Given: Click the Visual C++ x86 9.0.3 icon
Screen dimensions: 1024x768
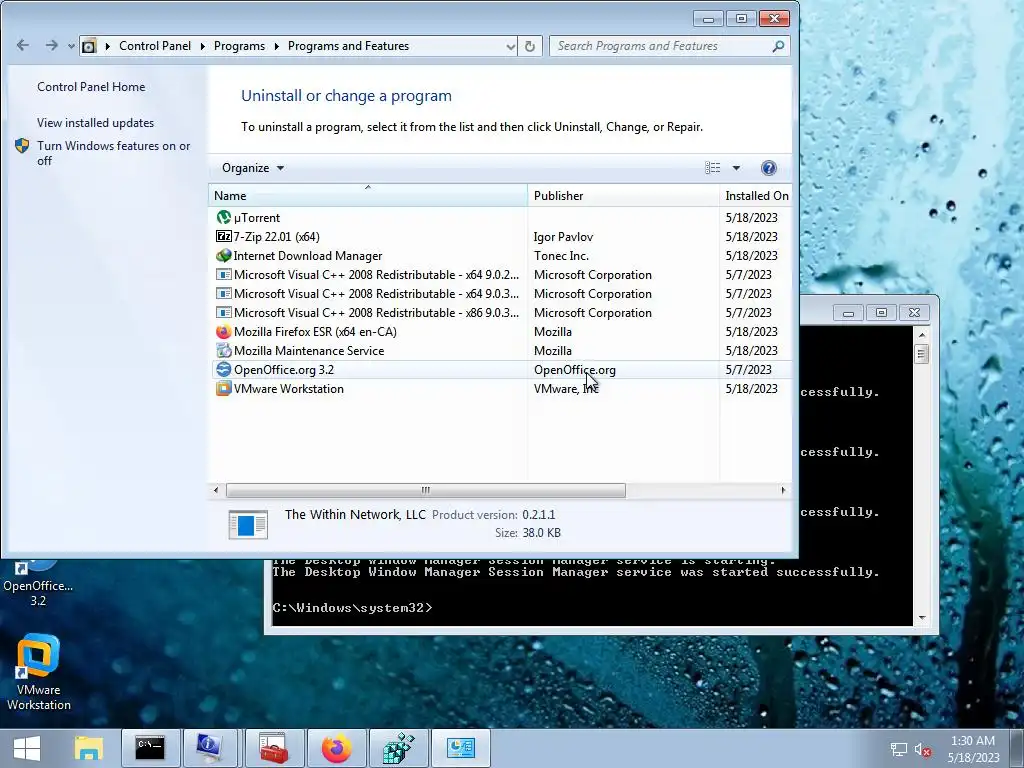Looking at the screenshot, I should click(x=223, y=313).
